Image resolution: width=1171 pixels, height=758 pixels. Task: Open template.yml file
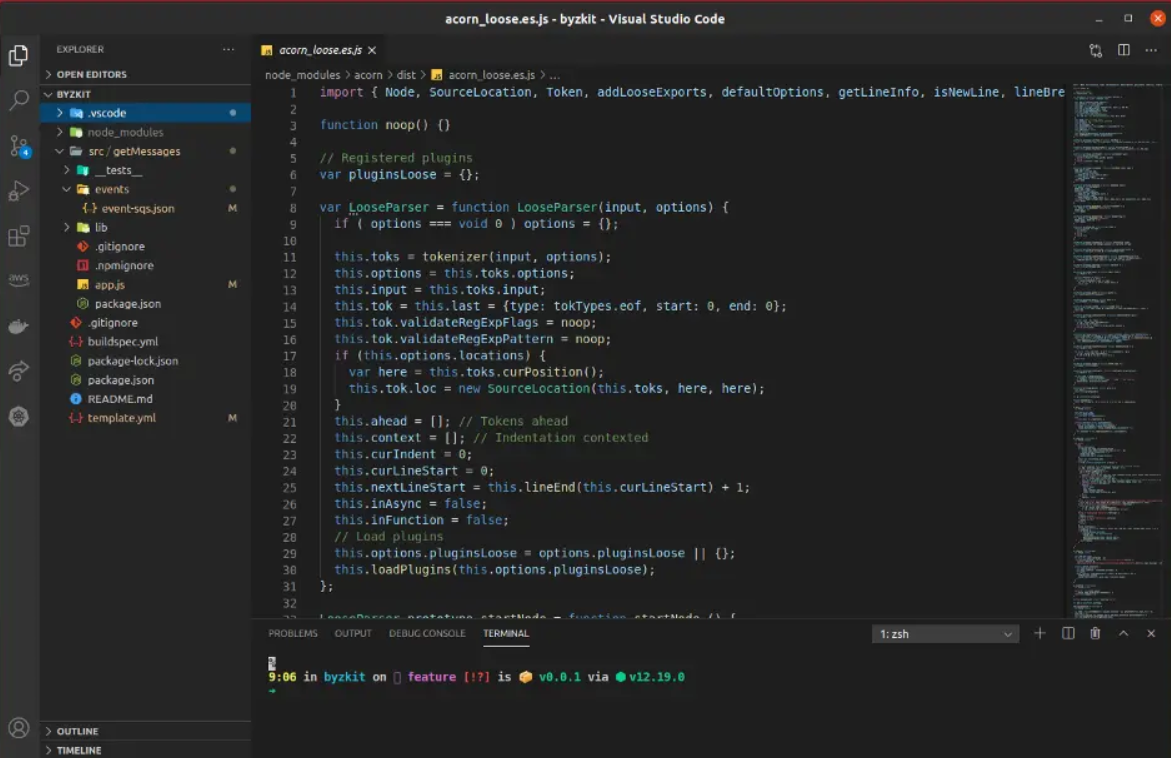[x=146, y=417]
